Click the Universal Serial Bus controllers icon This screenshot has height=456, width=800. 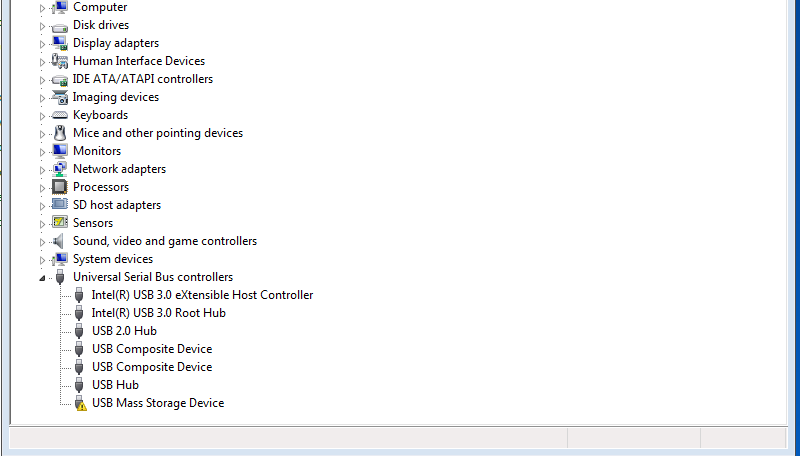click(60, 277)
